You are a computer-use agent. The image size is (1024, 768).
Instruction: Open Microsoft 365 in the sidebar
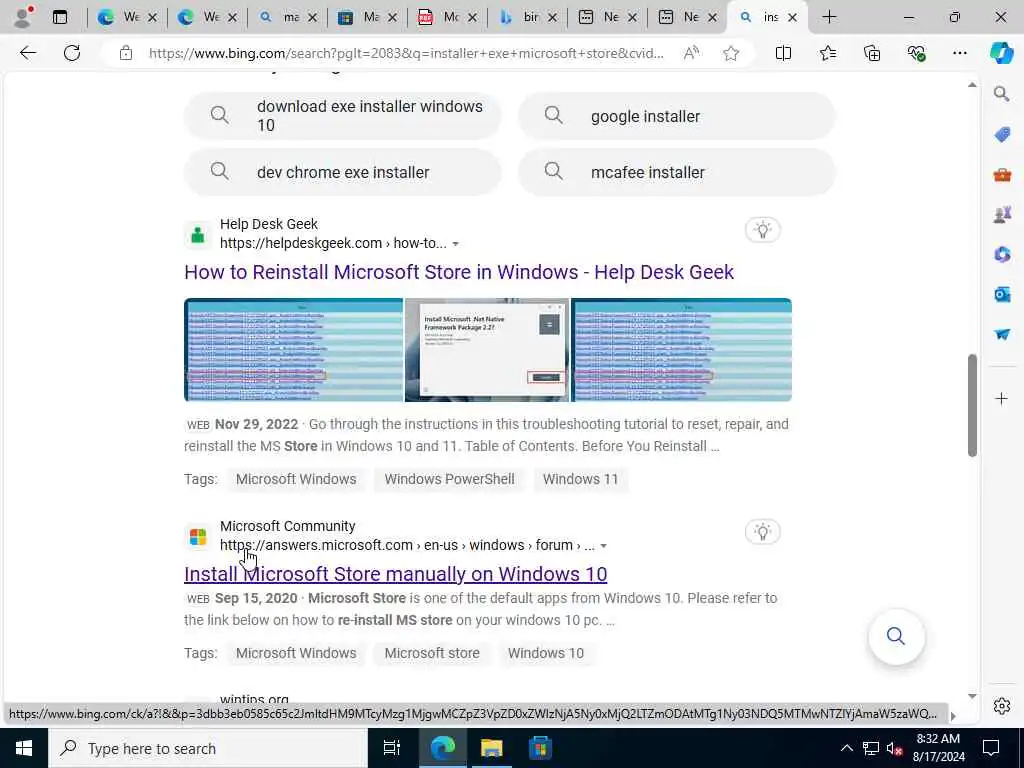1002,254
